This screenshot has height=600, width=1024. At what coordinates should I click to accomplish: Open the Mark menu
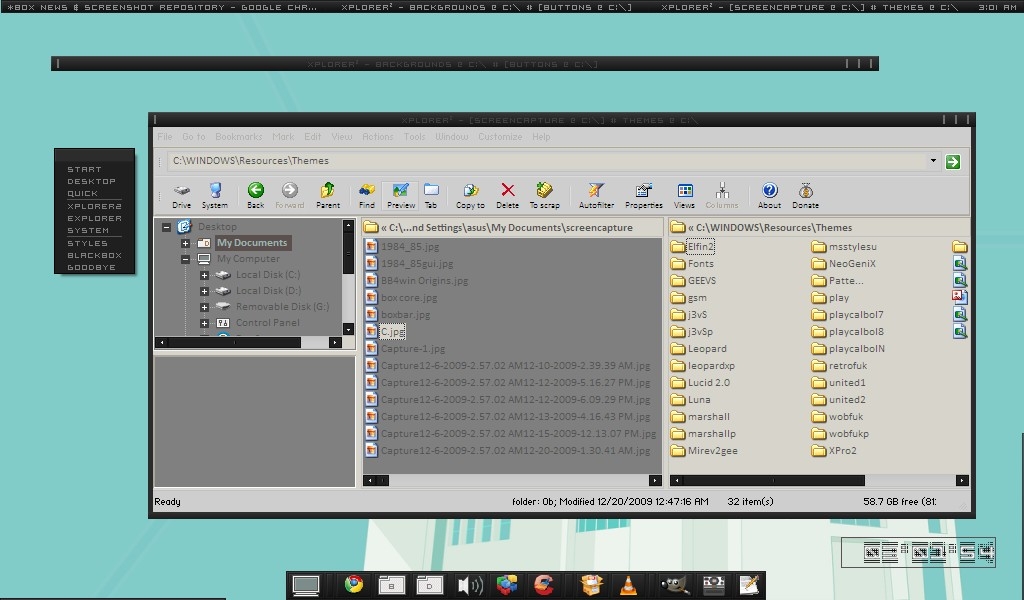pos(283,136)
